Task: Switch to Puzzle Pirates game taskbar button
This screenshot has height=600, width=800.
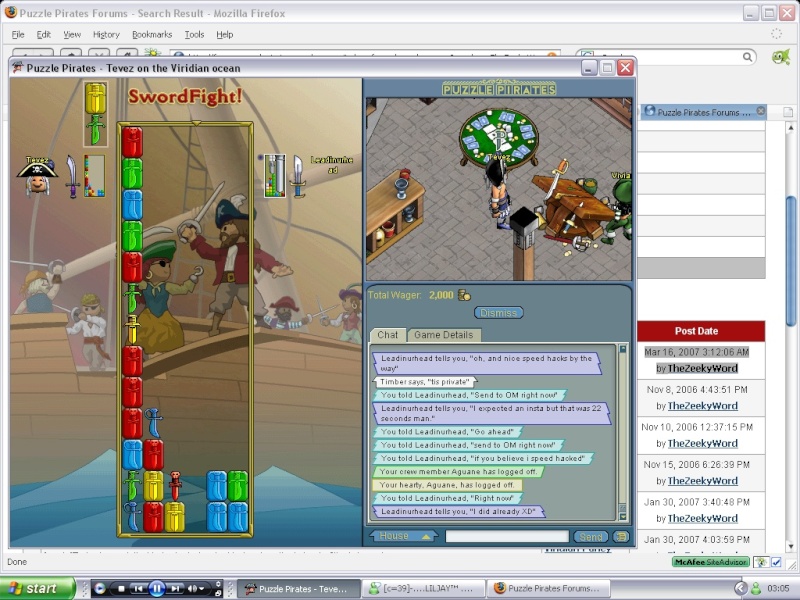Action: (x=297, y=588)
